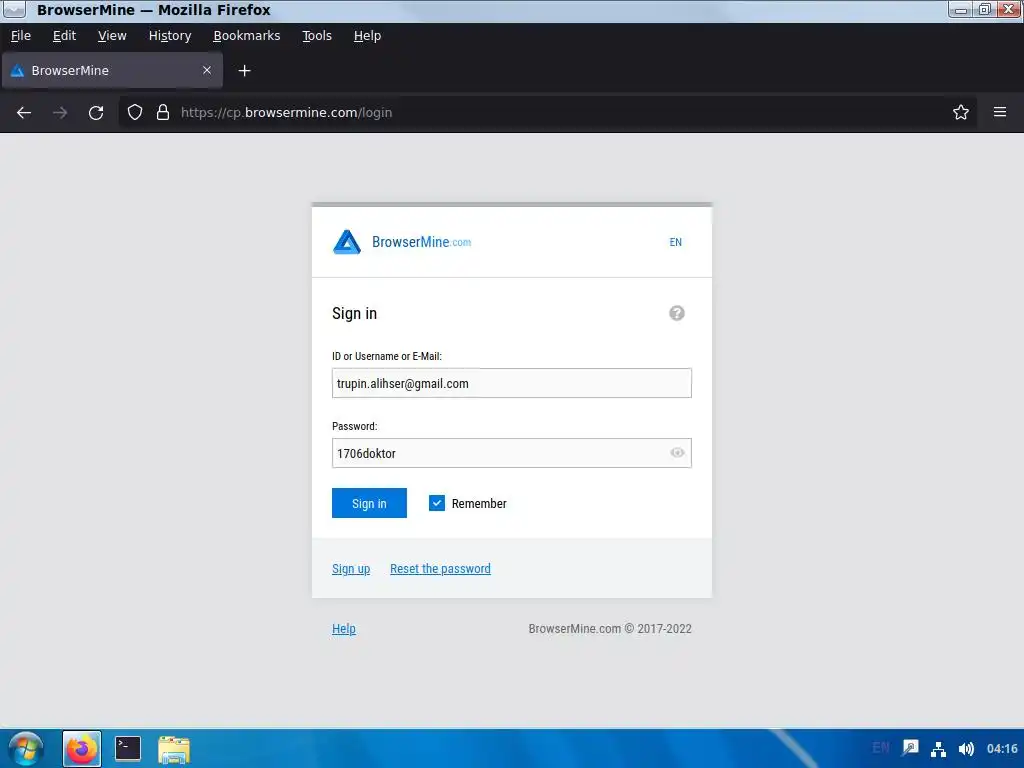Toggle the Remember checkbox
Screen dimensions: 1024x768
click(x=437, y=503)
